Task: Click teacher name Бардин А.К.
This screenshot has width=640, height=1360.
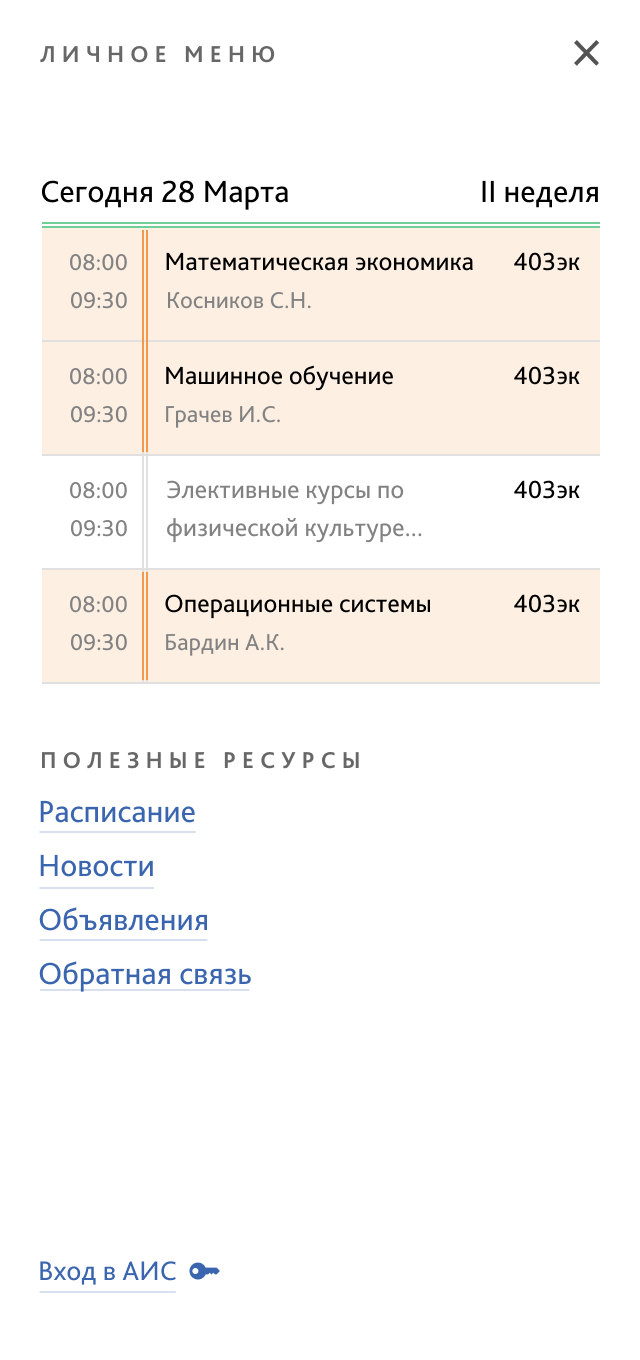Action: click(x=224, y=642)
